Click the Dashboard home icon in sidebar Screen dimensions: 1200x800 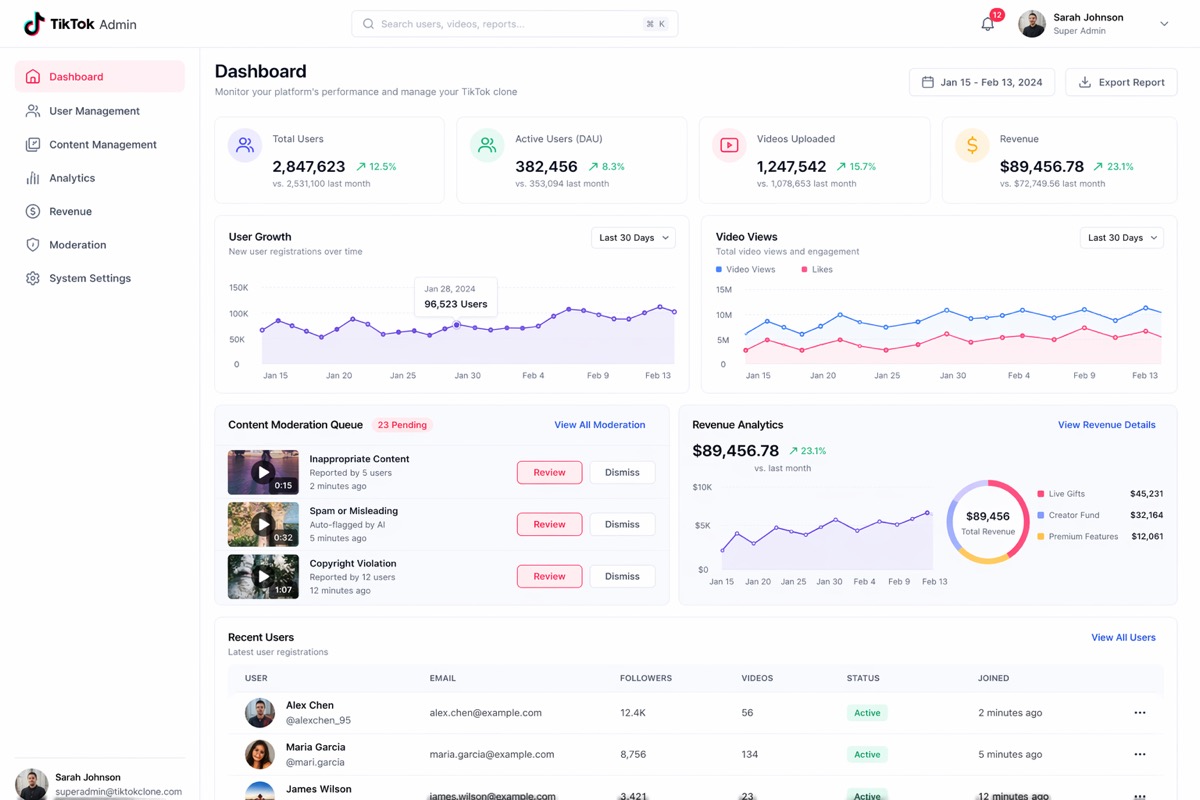click(x=33, y=77)
